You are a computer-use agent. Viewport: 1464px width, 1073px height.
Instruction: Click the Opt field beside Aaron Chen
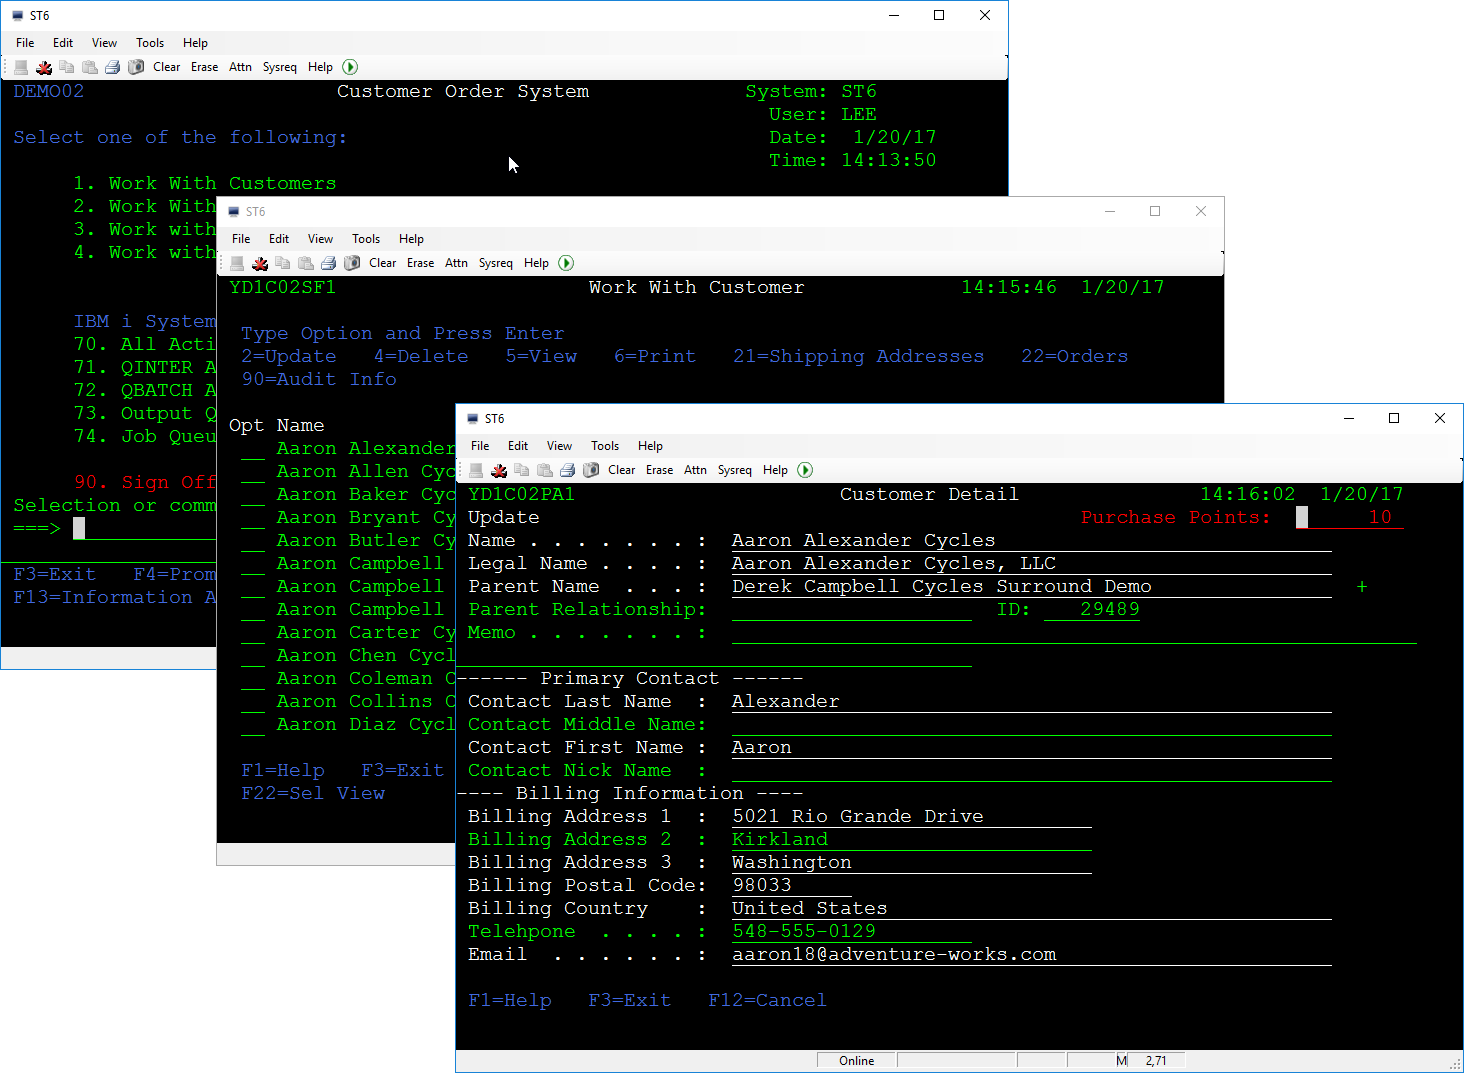click(253, 656)
